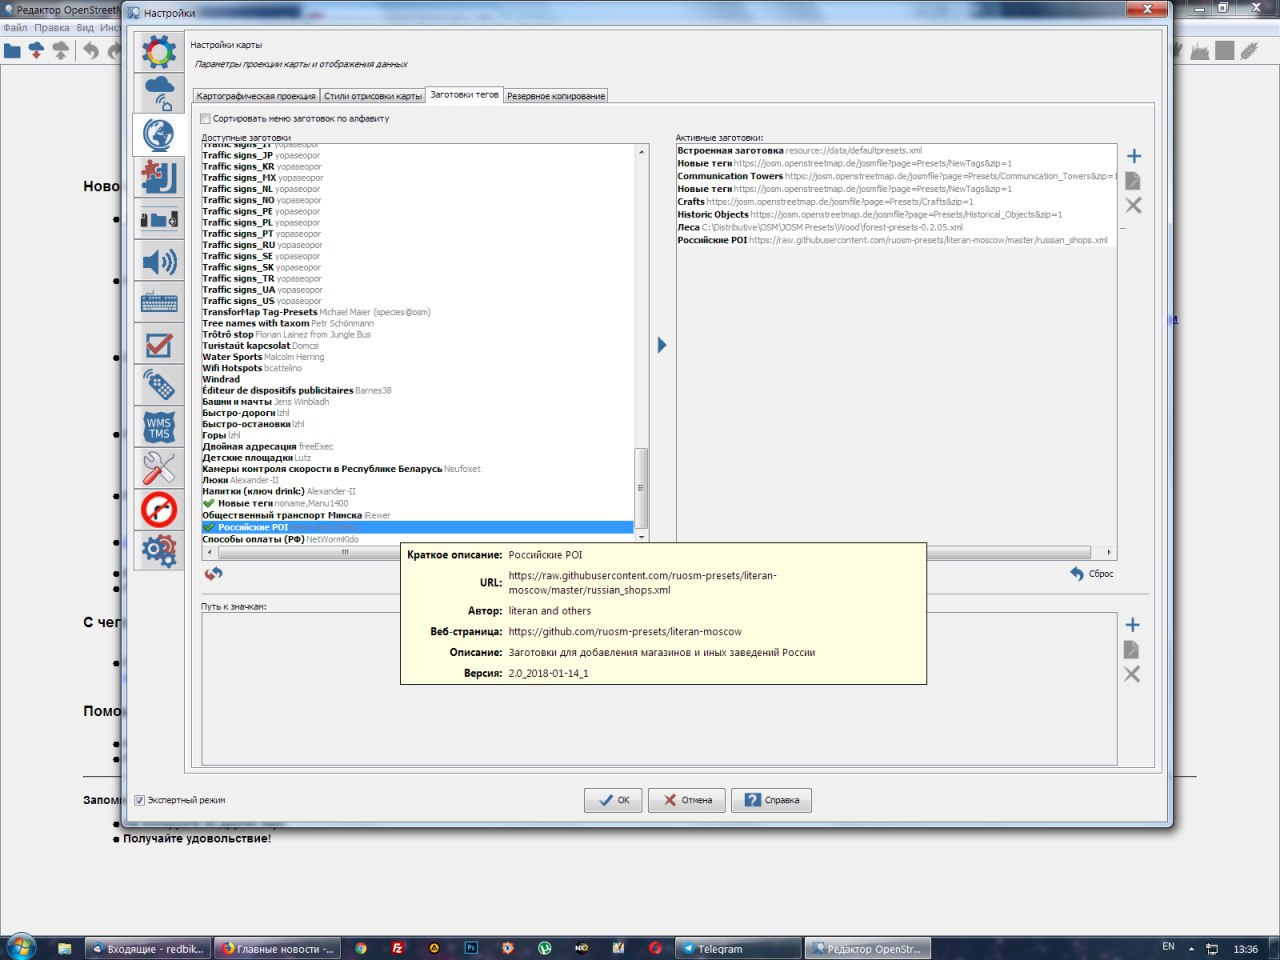Screen dimensions: 1280x960
Task: Select 'Заготовки тегов' tab
Action: (x=464, y=95)
